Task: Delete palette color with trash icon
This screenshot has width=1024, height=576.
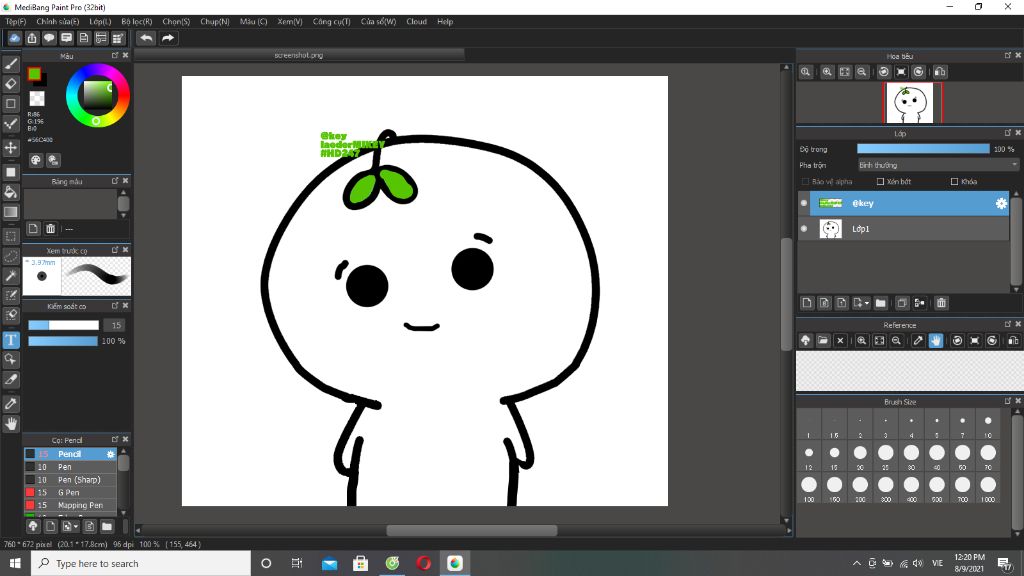Action: [50, 229]
